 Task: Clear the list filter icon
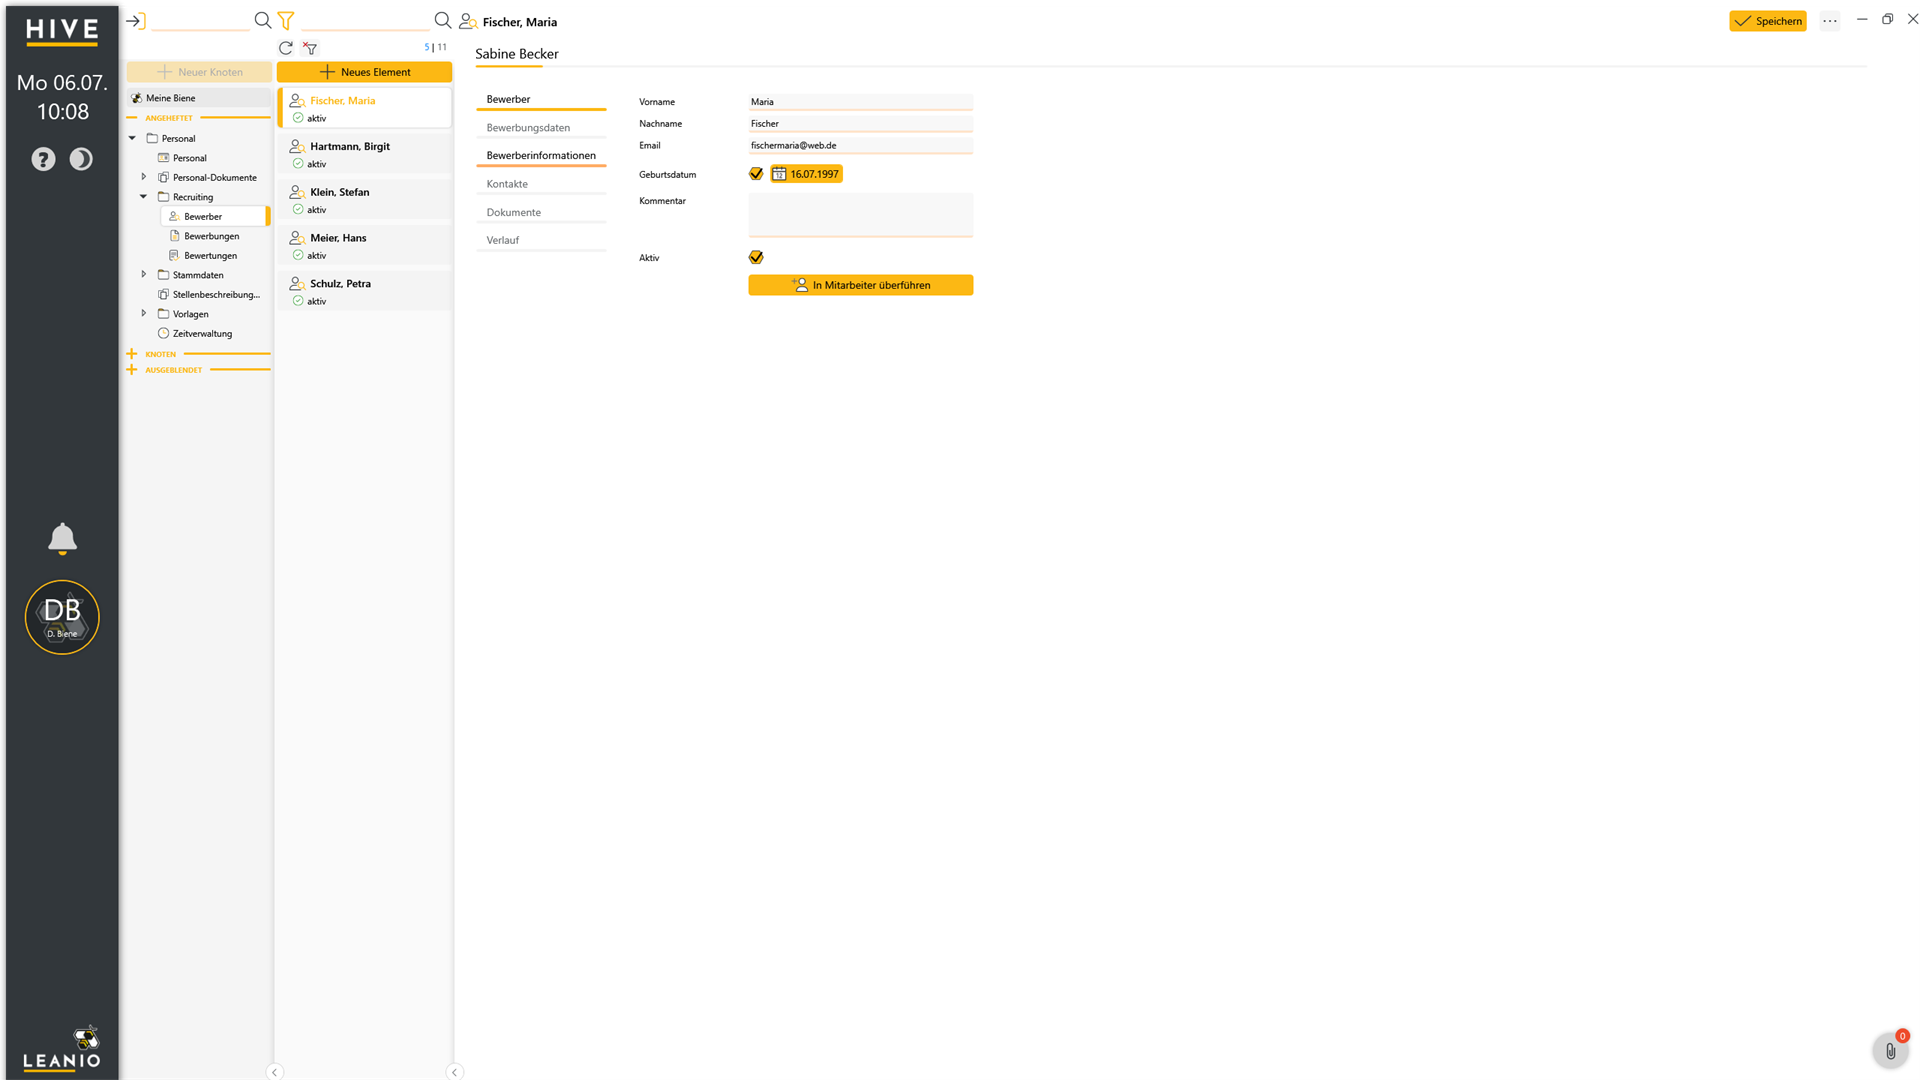(x=310, y=48)
